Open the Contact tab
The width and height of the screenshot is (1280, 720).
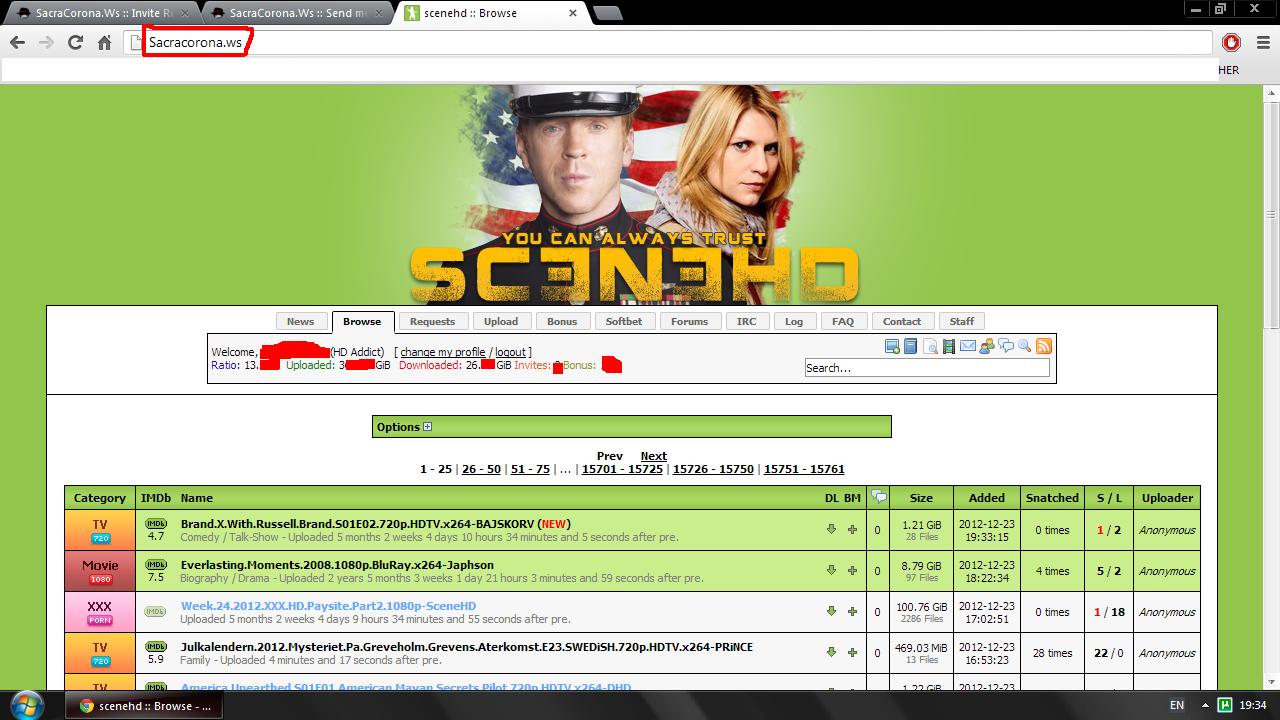901,321
